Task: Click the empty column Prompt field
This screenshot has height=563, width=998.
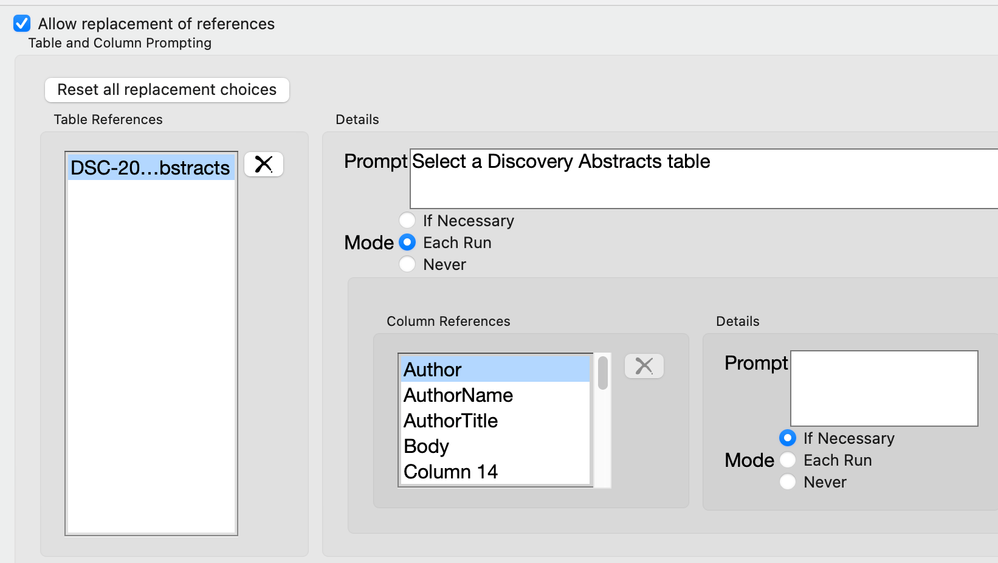Action: [884, 388]
